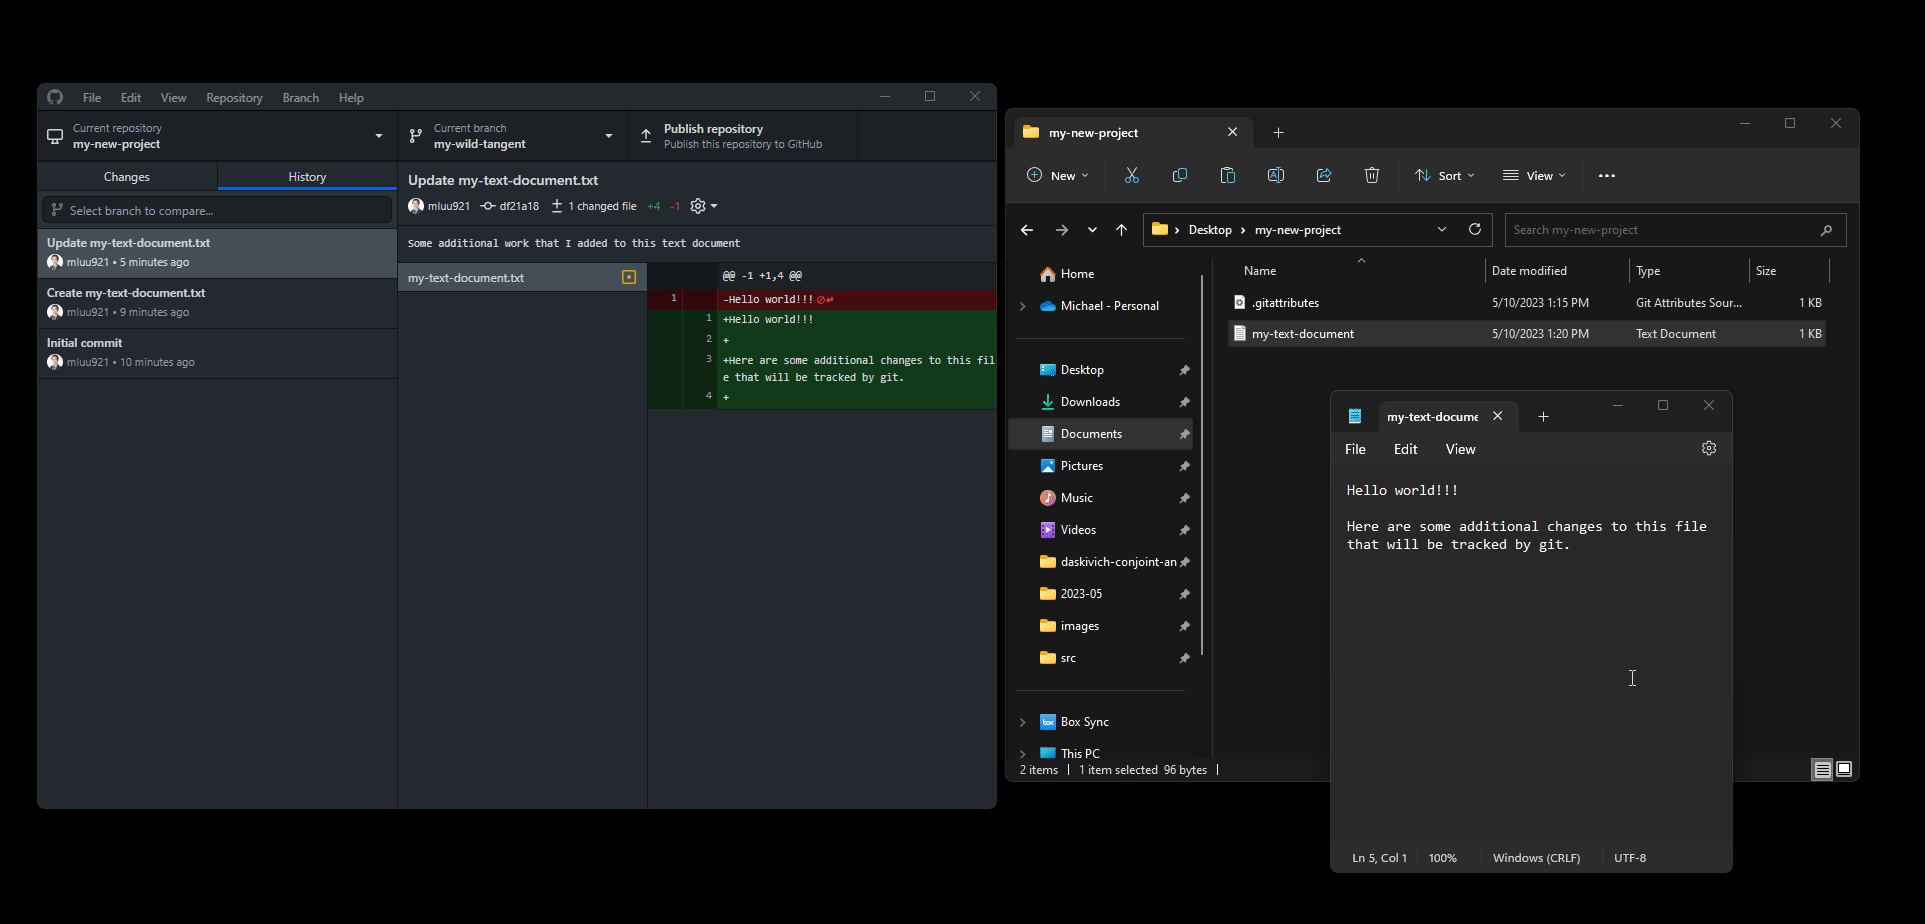Open diff options gear in GitHub Desktop

[x=703, y=206]
